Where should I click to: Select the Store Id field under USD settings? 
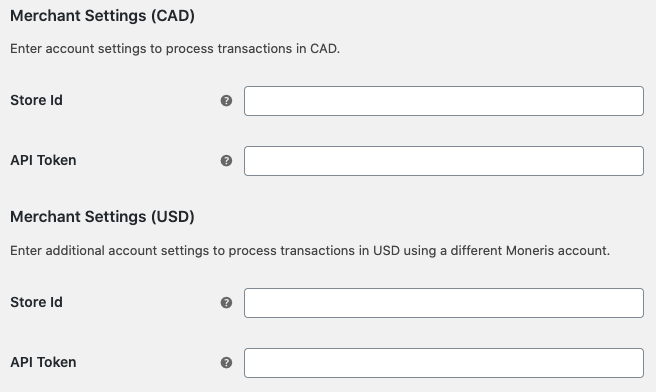pyautogui.click(x=444, y=303)
